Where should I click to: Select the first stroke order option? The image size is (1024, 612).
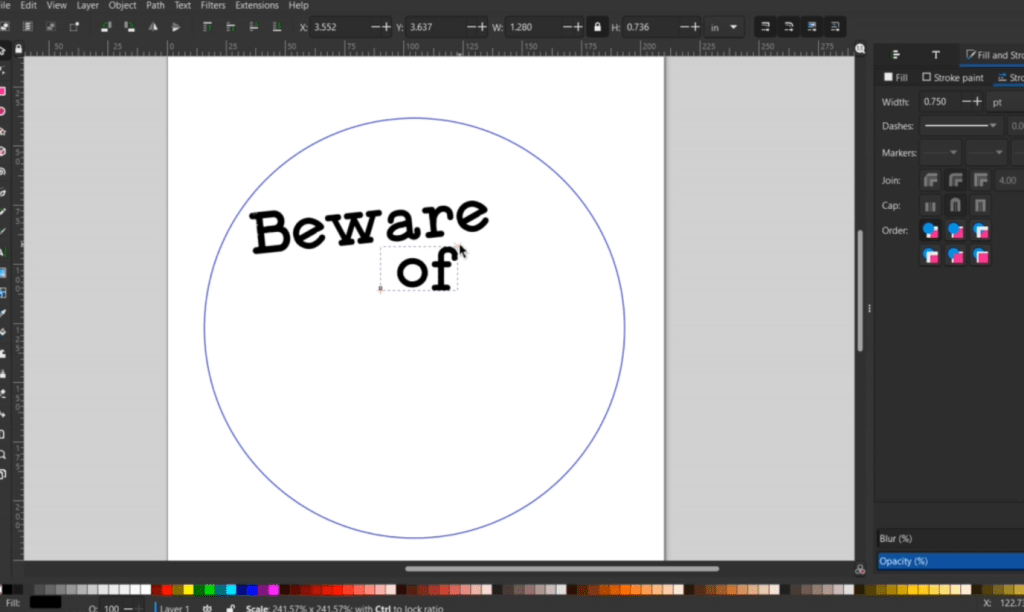[x=930, y=231]
